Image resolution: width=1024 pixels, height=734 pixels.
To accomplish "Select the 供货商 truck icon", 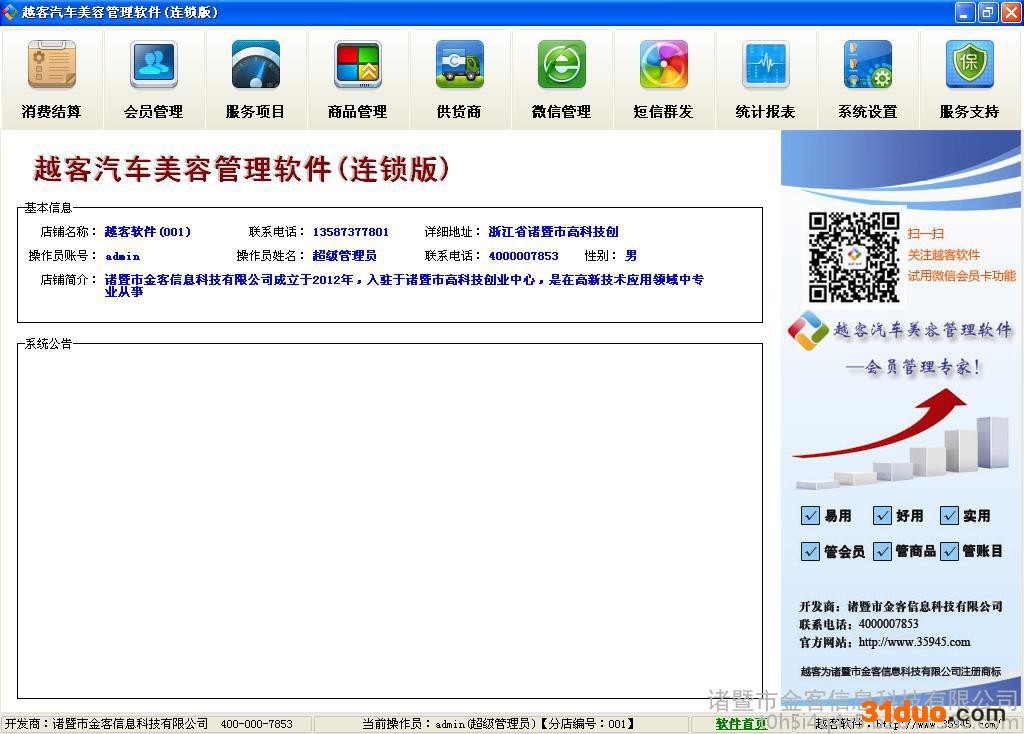I will pyautogui.click(x=459, y=66).
